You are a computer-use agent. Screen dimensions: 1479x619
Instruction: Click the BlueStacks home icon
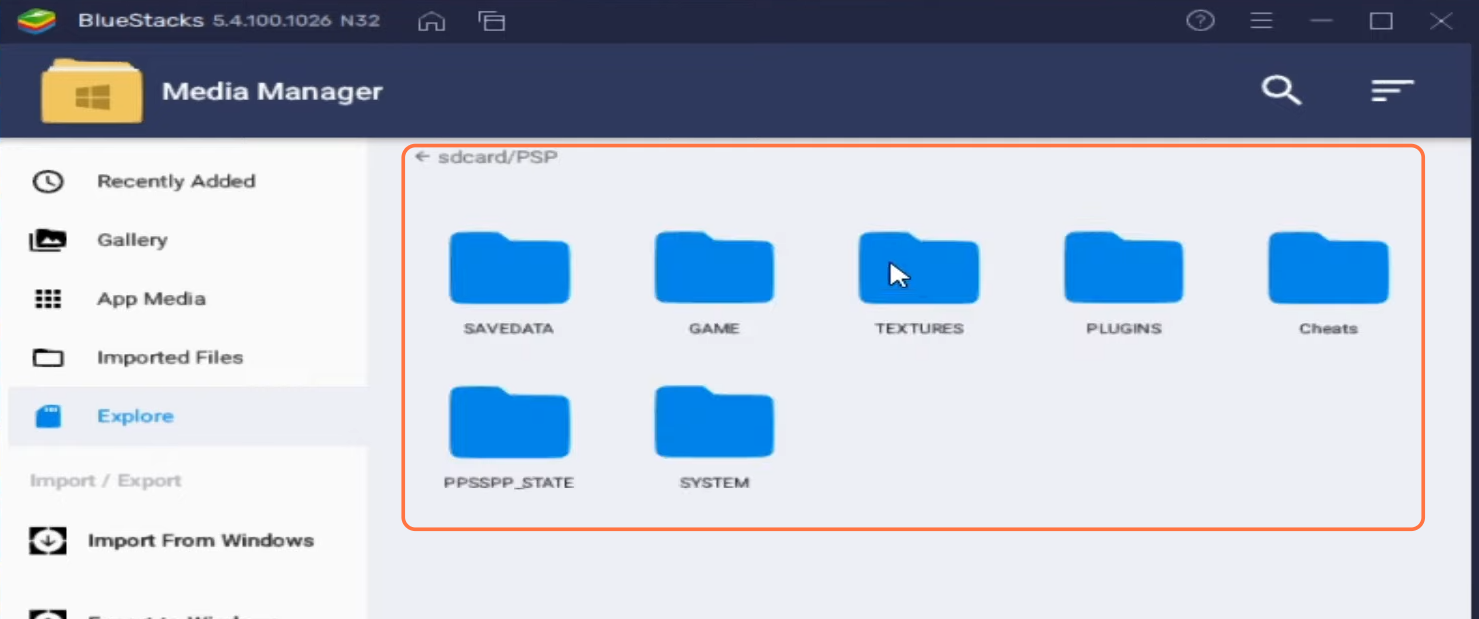(431, 21)
